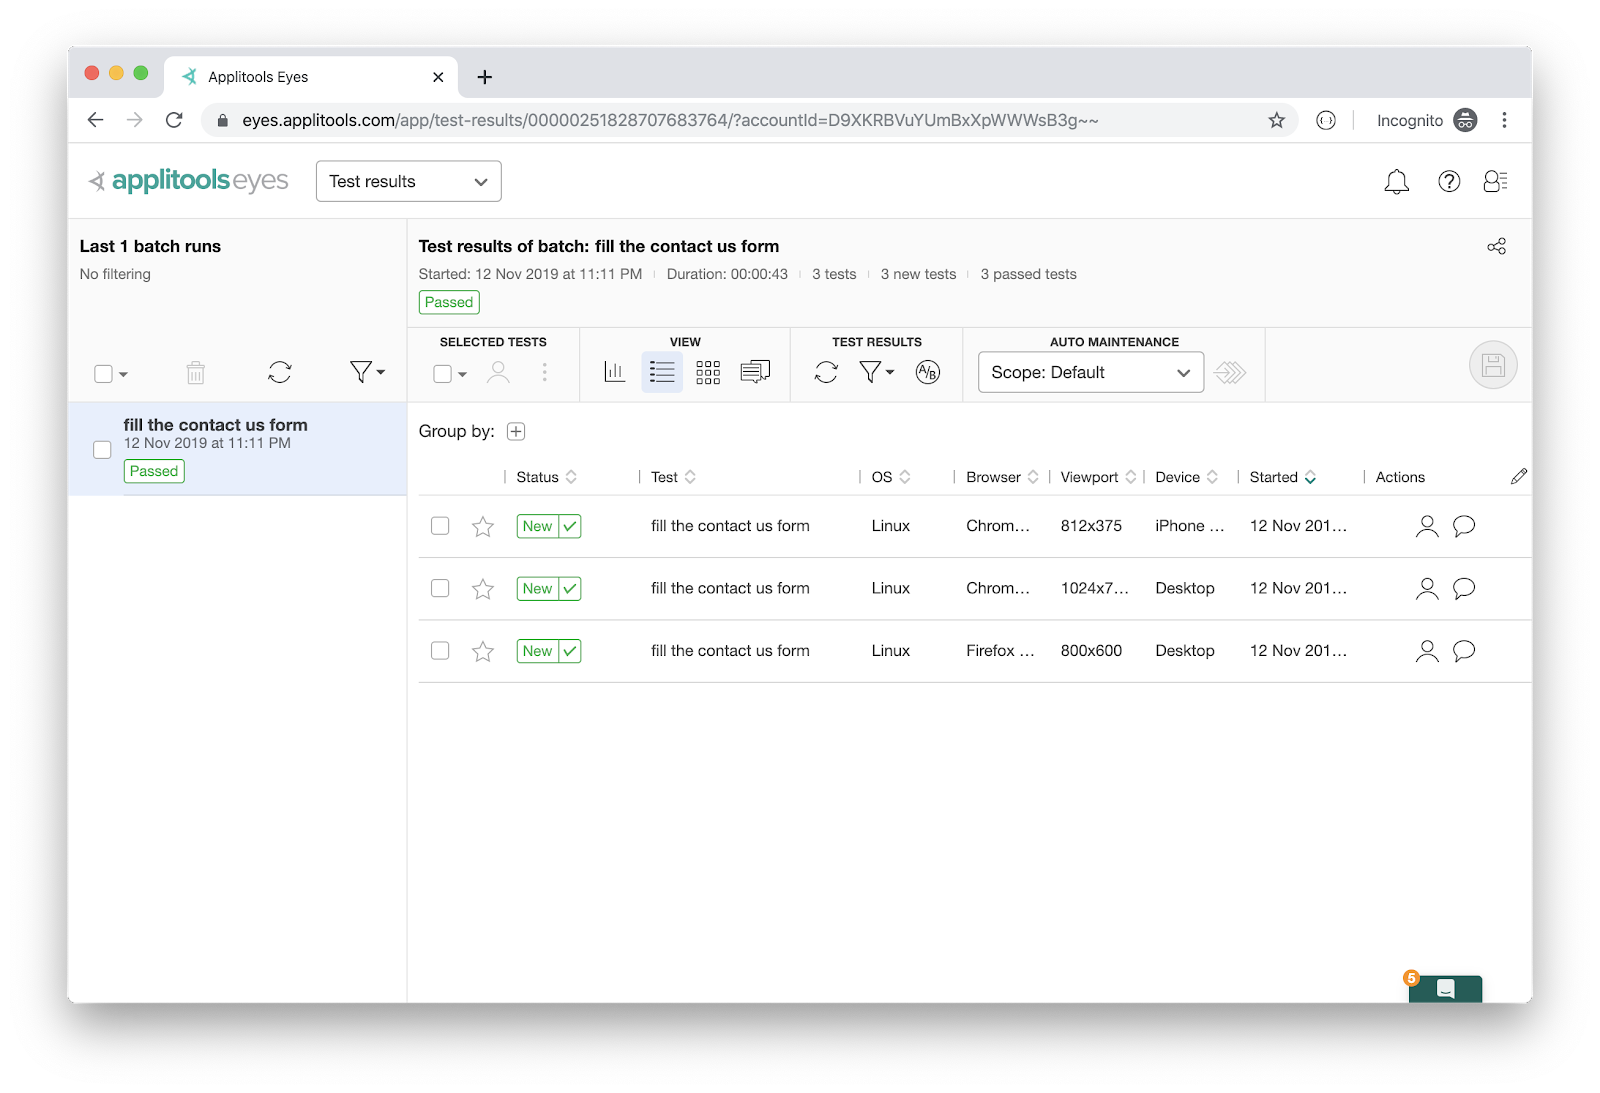Image resolution: width=1600 pixels, height=1093 pixels.
Task: Tick the checkbox beside the batch entry
Action: click(x=102, y=450)
